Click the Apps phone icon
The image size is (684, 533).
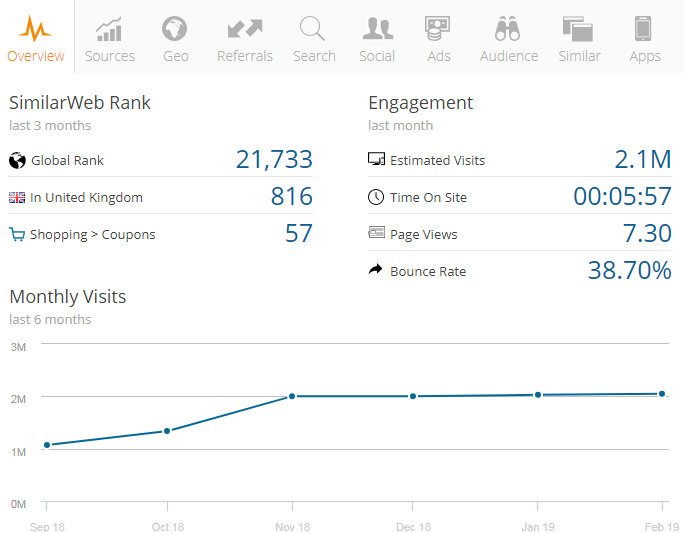tap(643, 28)
